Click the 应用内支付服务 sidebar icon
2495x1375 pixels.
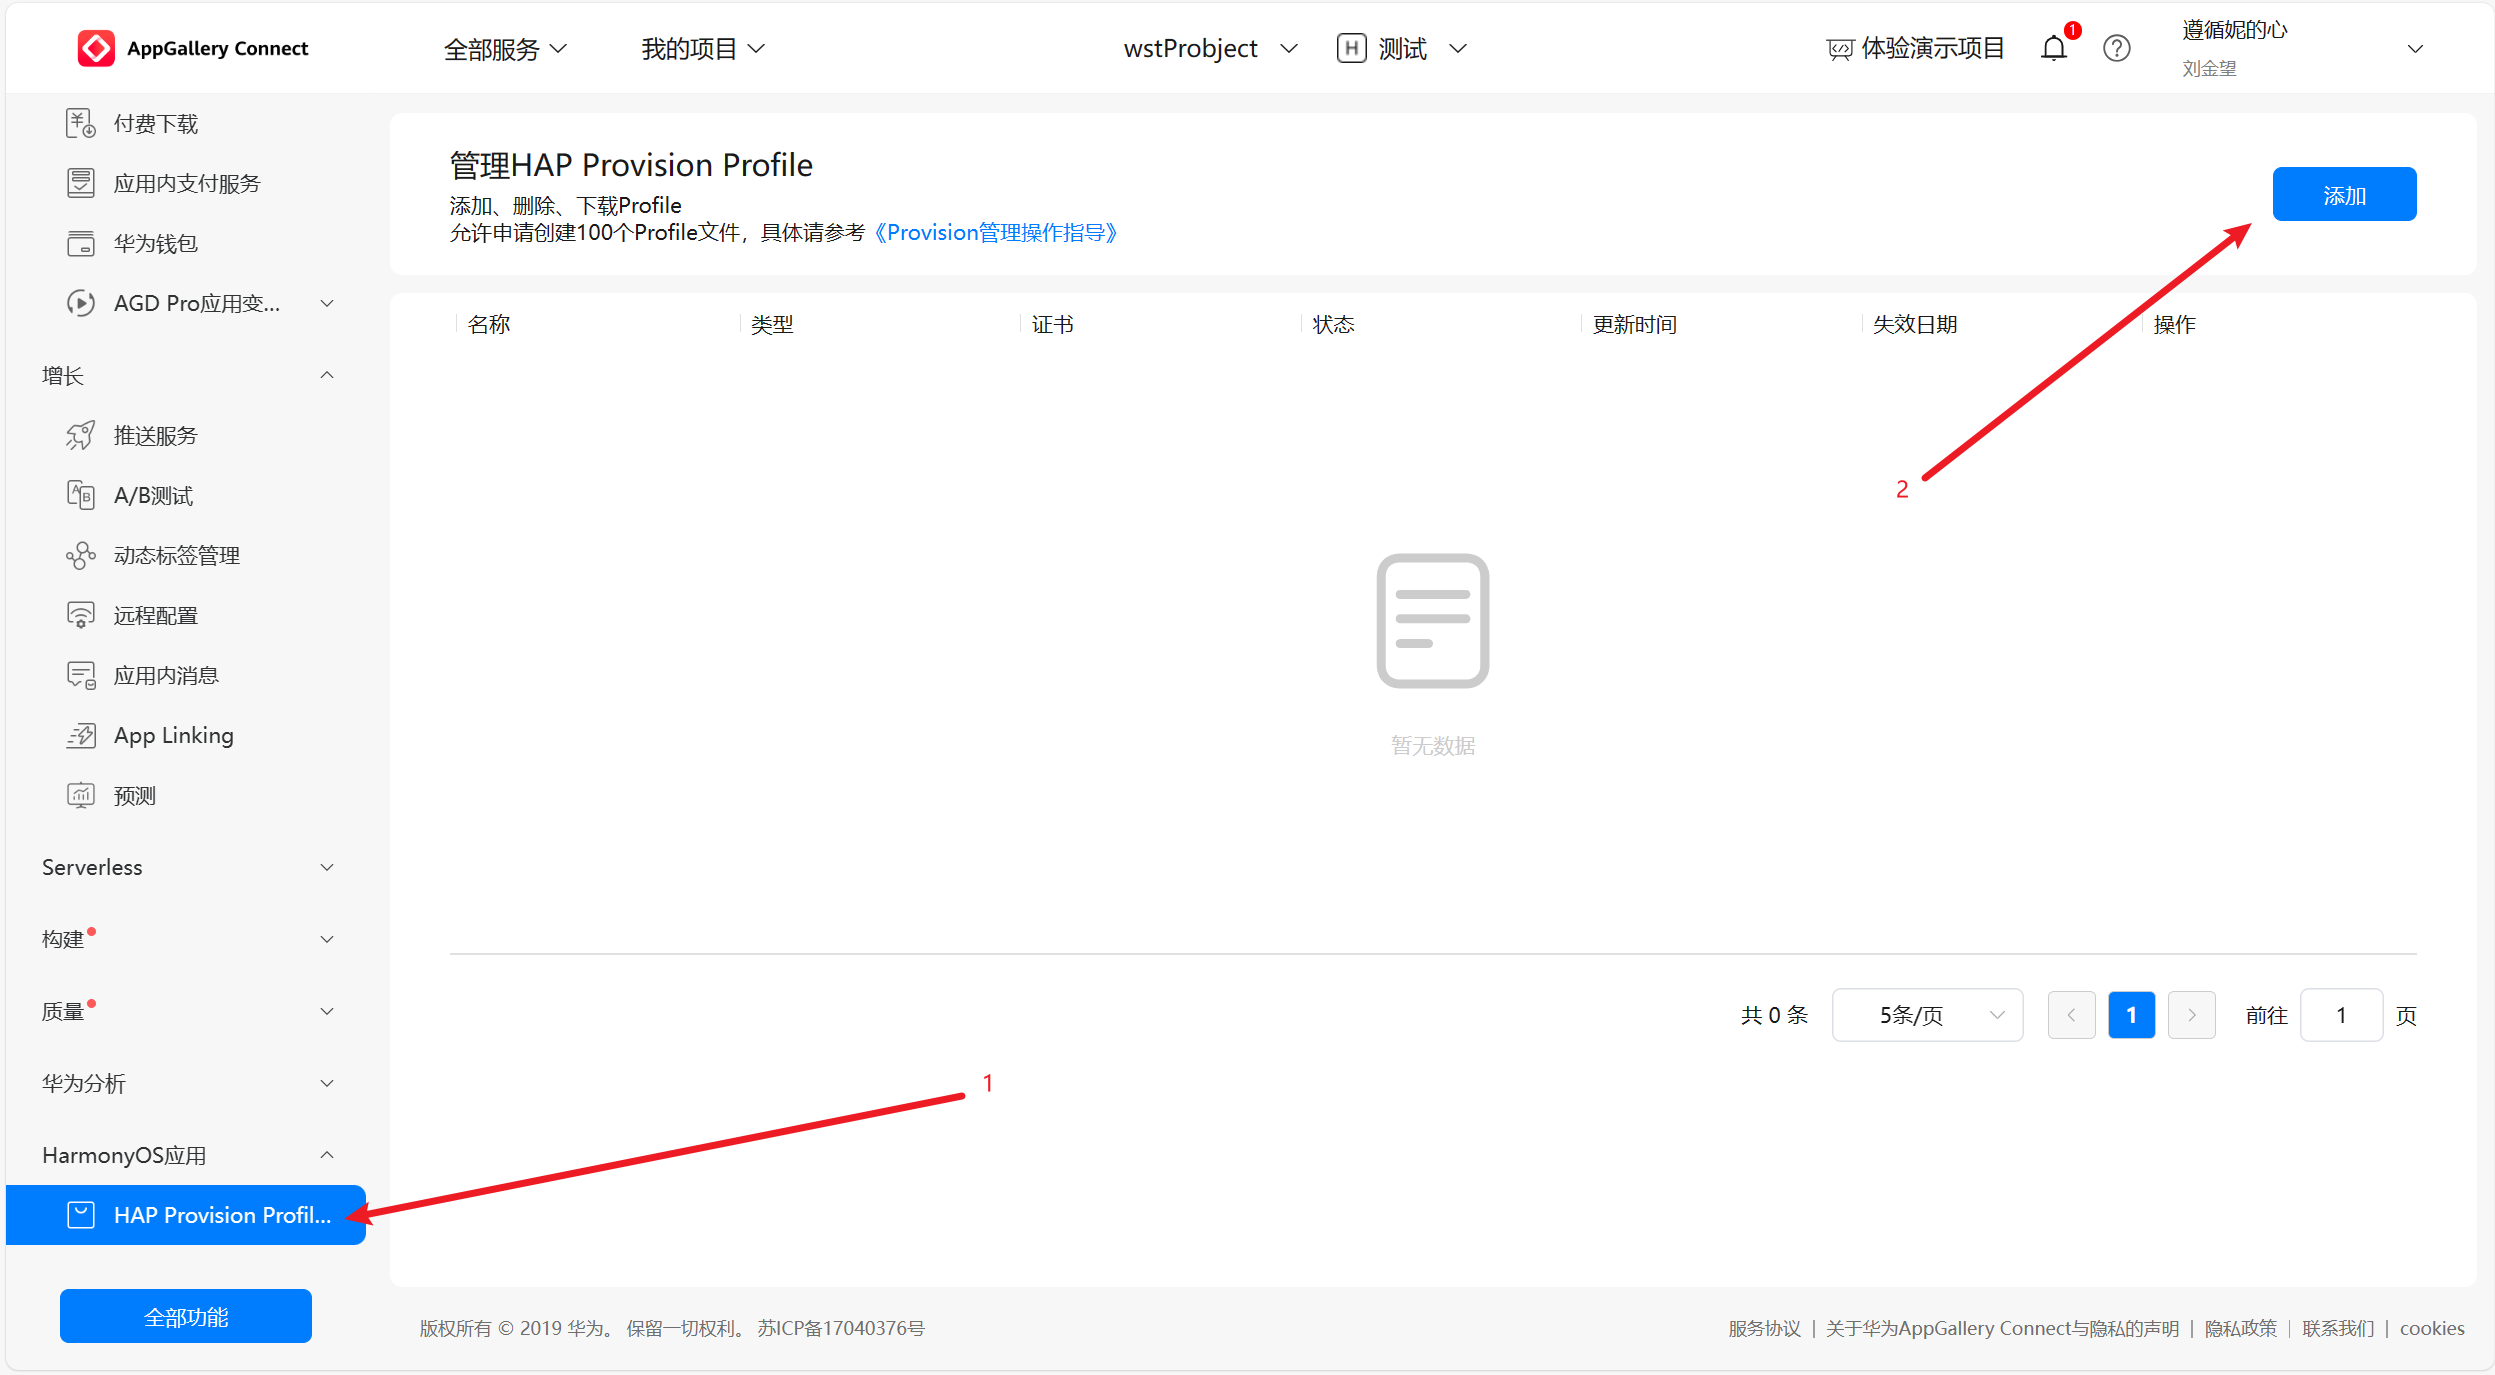click(81, 183)
